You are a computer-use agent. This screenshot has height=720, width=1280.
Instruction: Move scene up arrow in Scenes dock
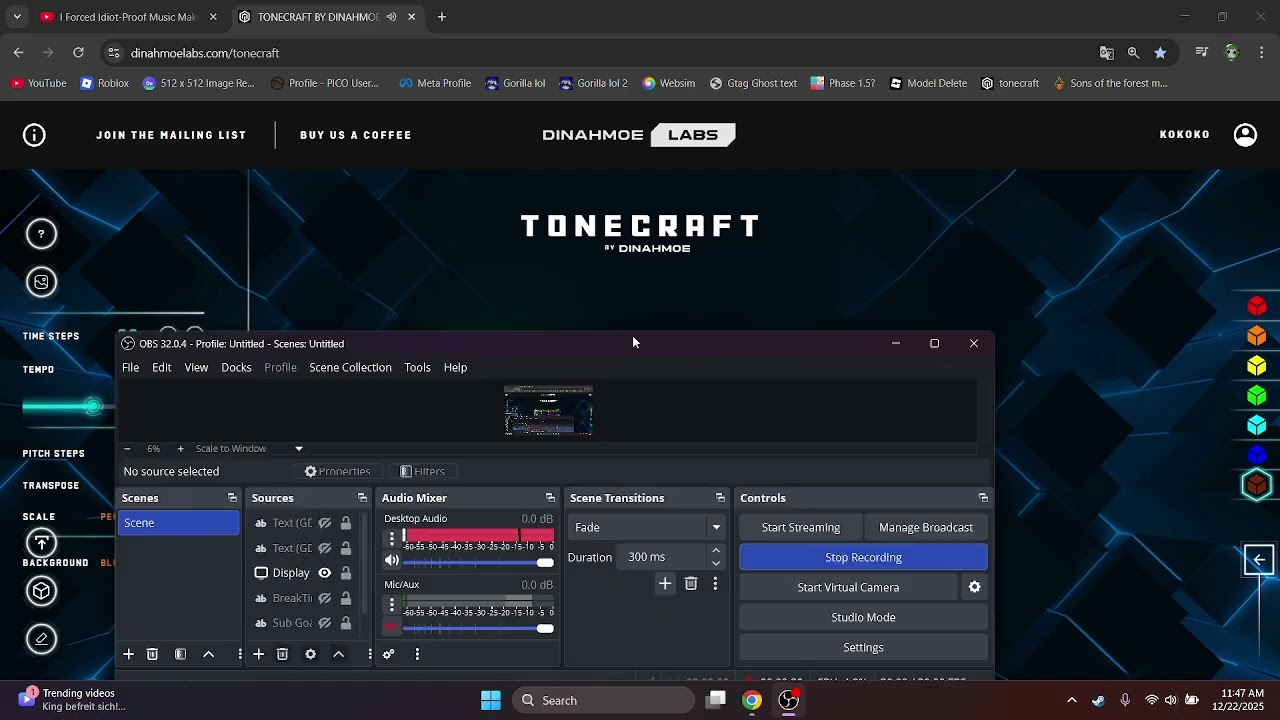209,654
